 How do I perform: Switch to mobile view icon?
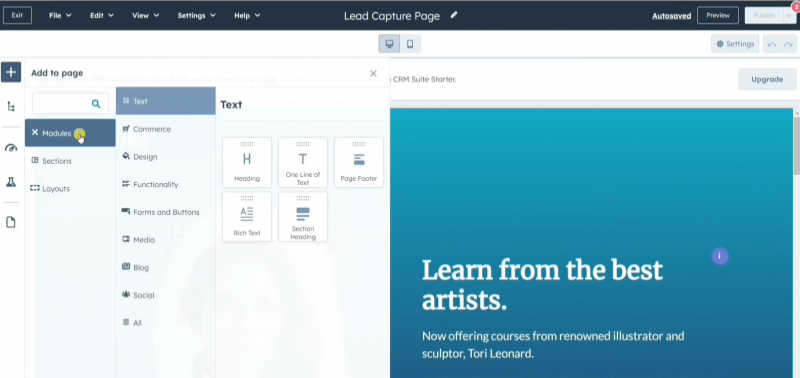(410, 44)
